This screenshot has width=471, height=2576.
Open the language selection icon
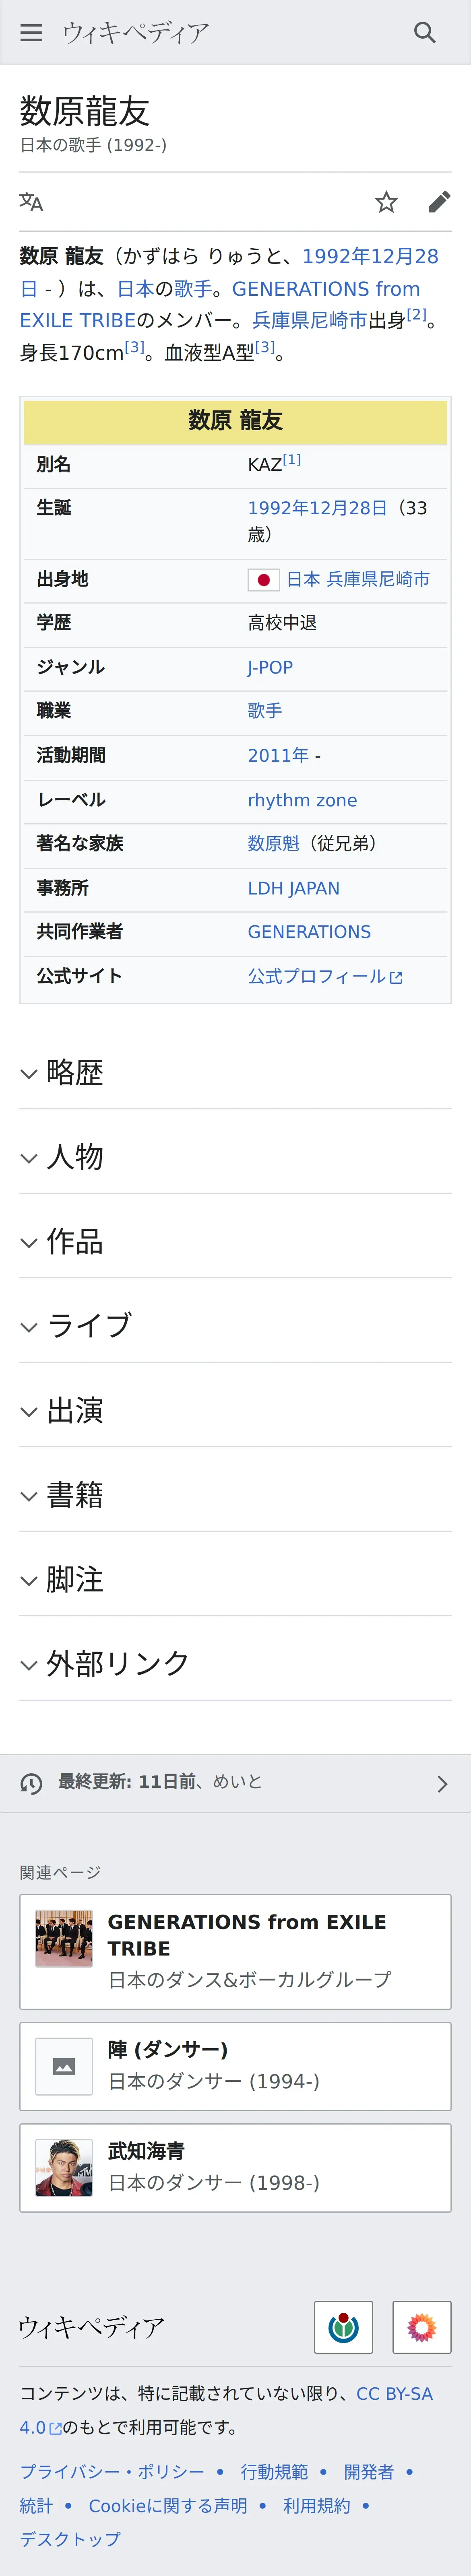point(32,202)
